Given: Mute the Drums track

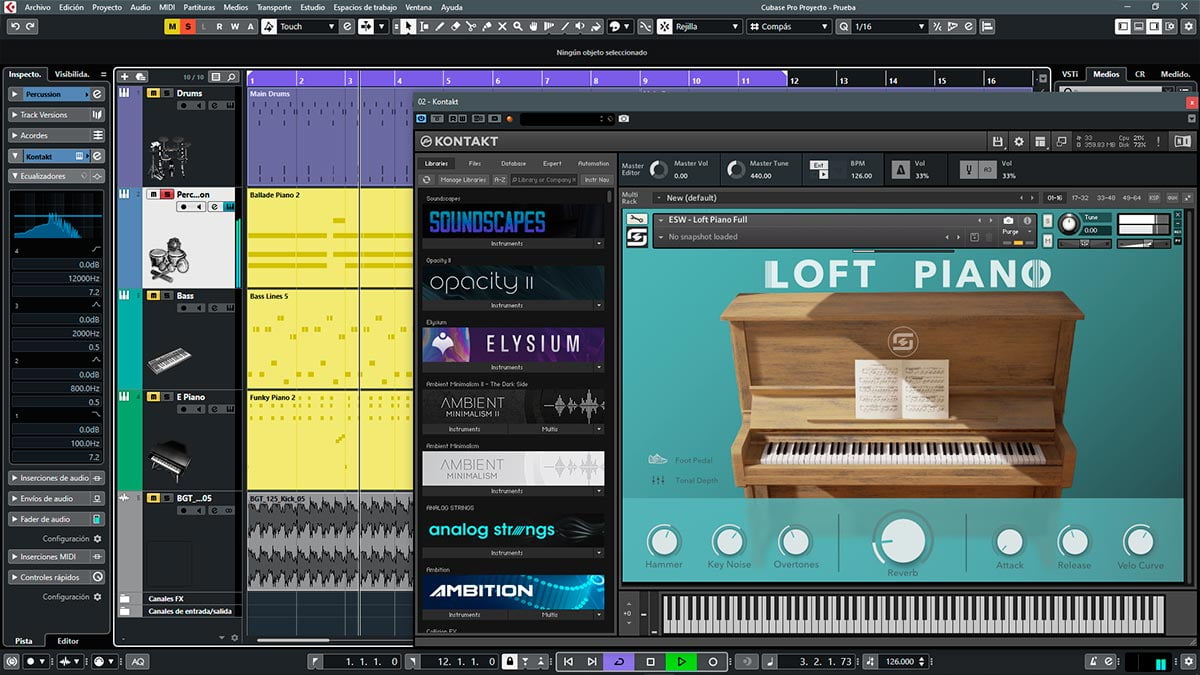Looking at the screenshot, I should (153, 93).
